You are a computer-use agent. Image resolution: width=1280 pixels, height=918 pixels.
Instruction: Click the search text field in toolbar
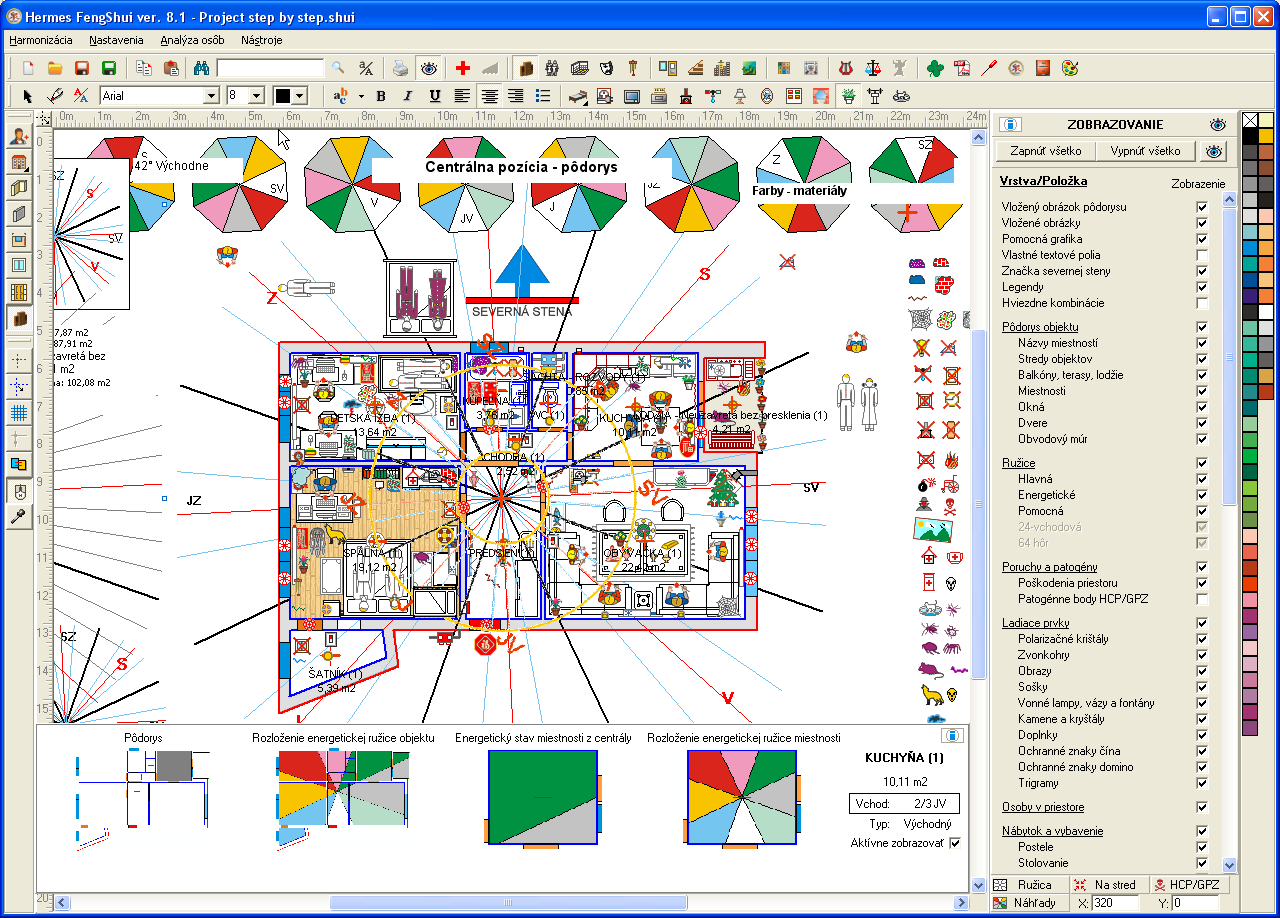tap(270, 68)
